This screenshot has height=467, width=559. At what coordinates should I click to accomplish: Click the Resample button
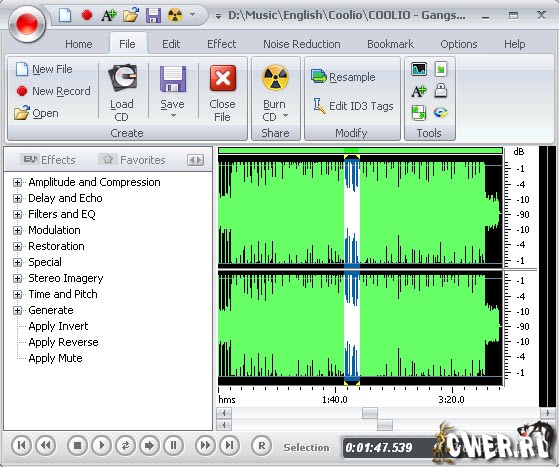click(x=343, y=77)
